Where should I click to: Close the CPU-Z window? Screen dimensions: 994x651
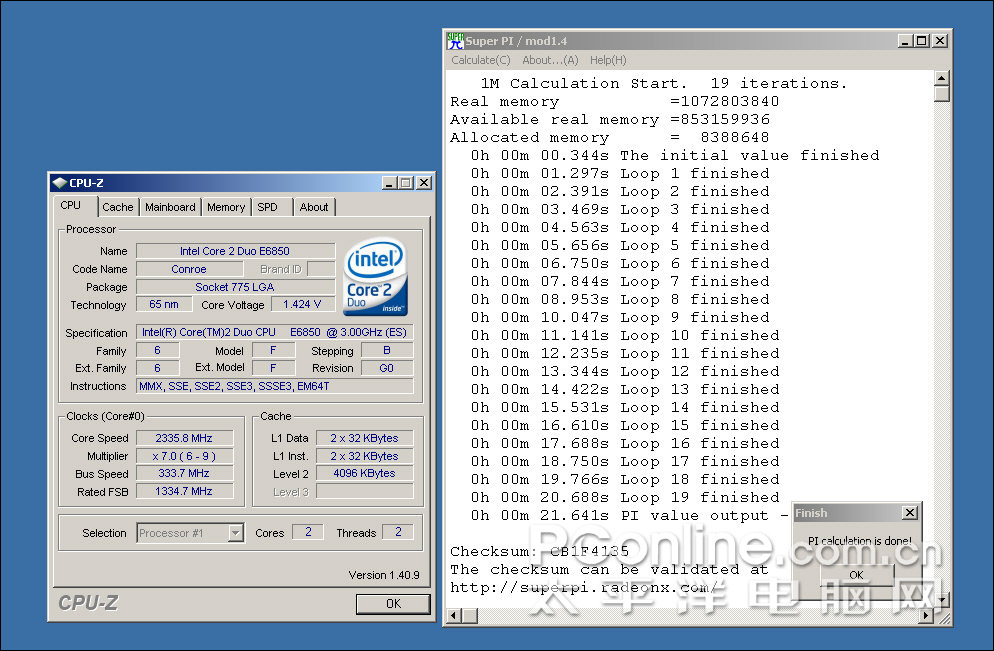tap(423, 183)
